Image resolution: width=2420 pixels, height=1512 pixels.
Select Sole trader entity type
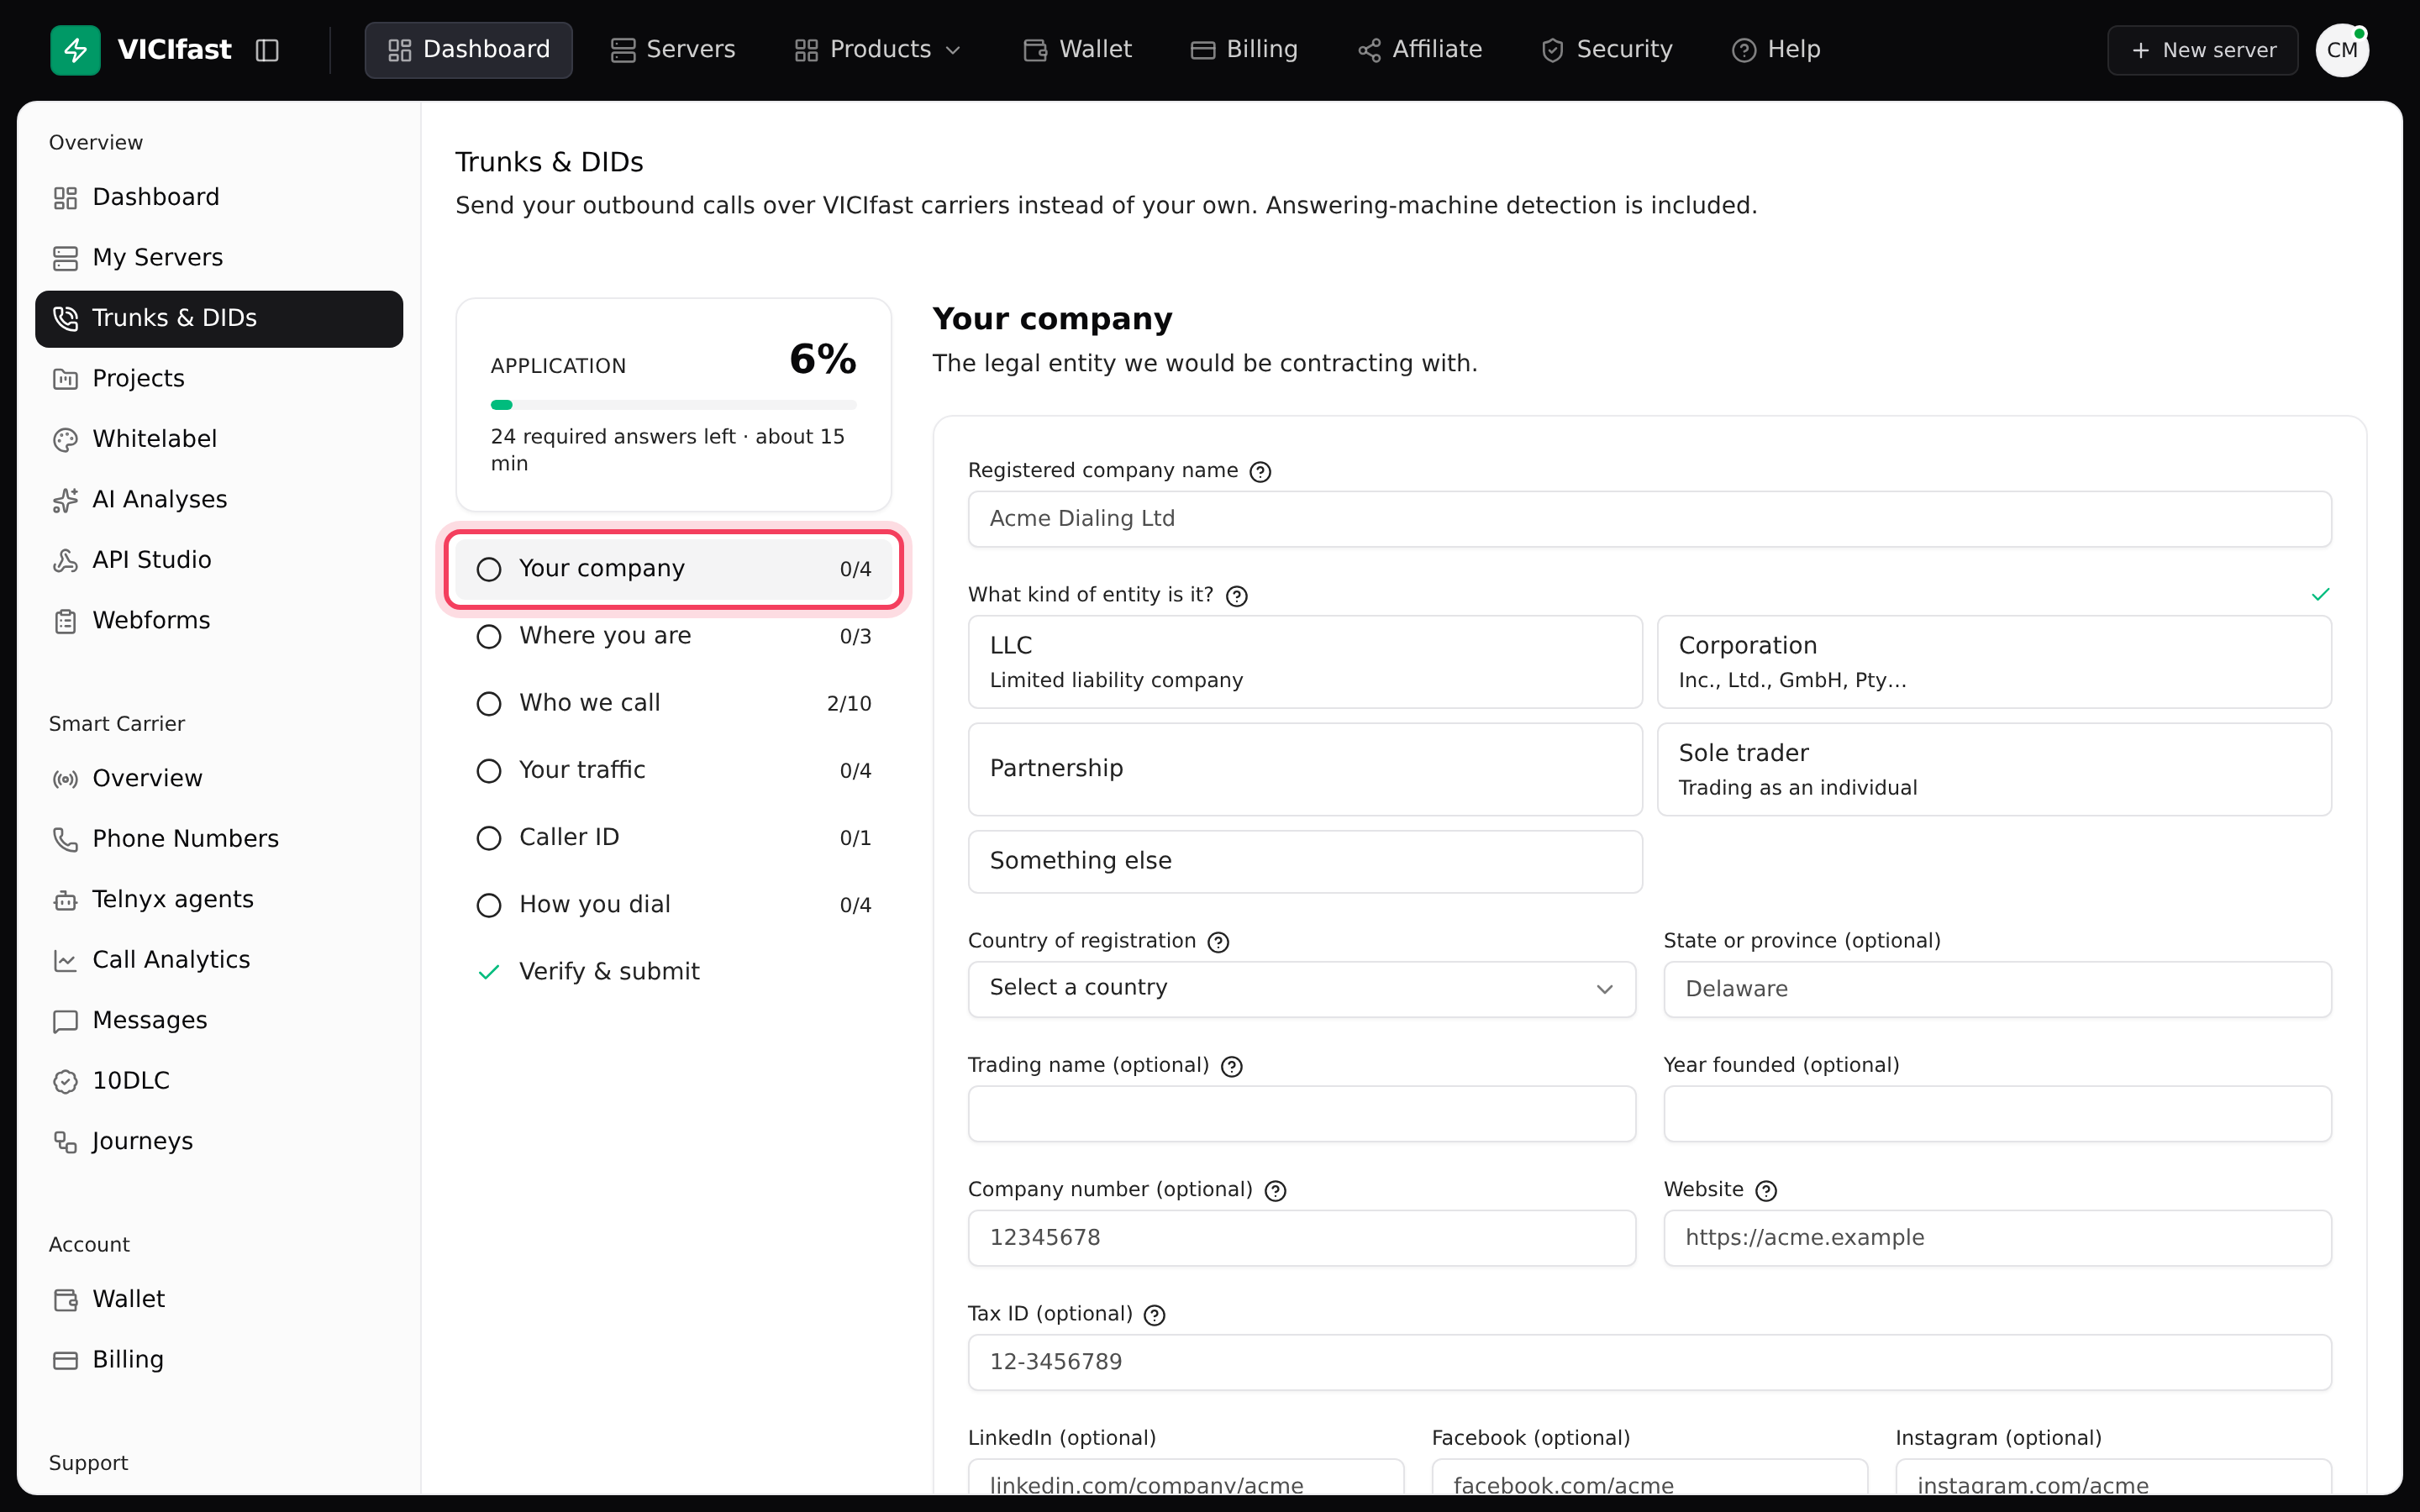(x=1994, y=769)
